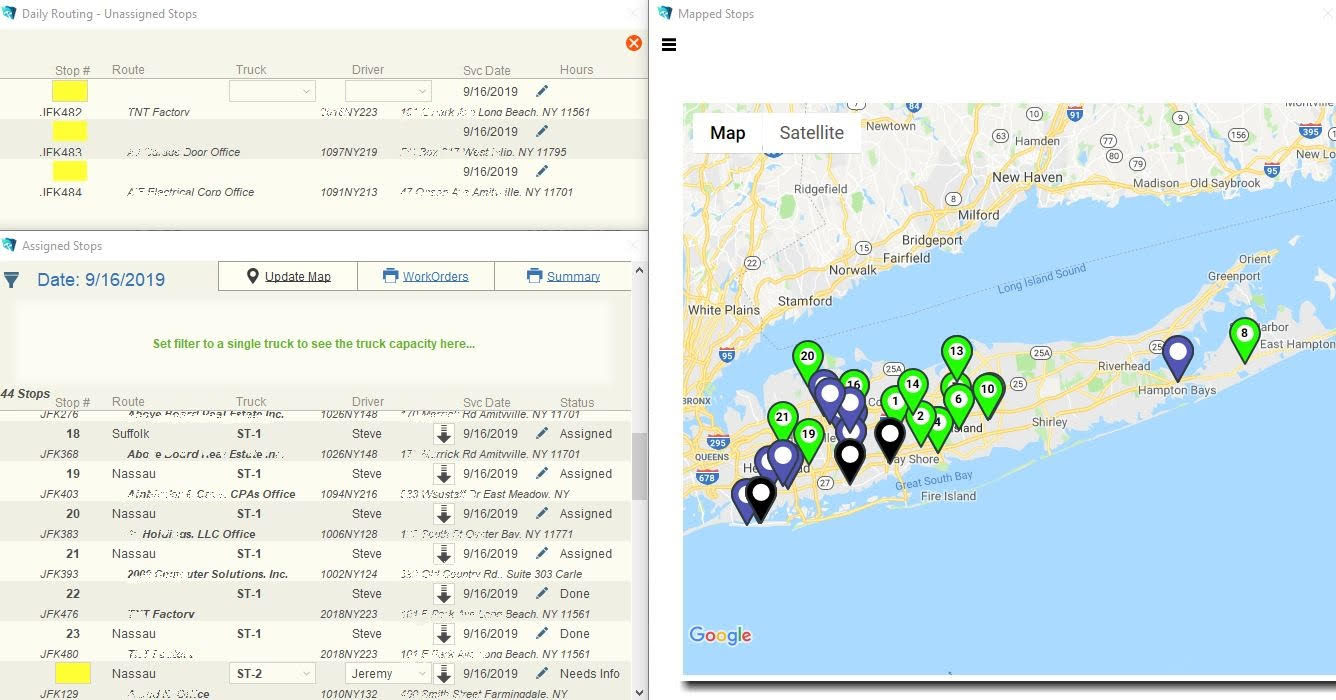
Task: Select green map marker number 16
Action: (855, 384)
